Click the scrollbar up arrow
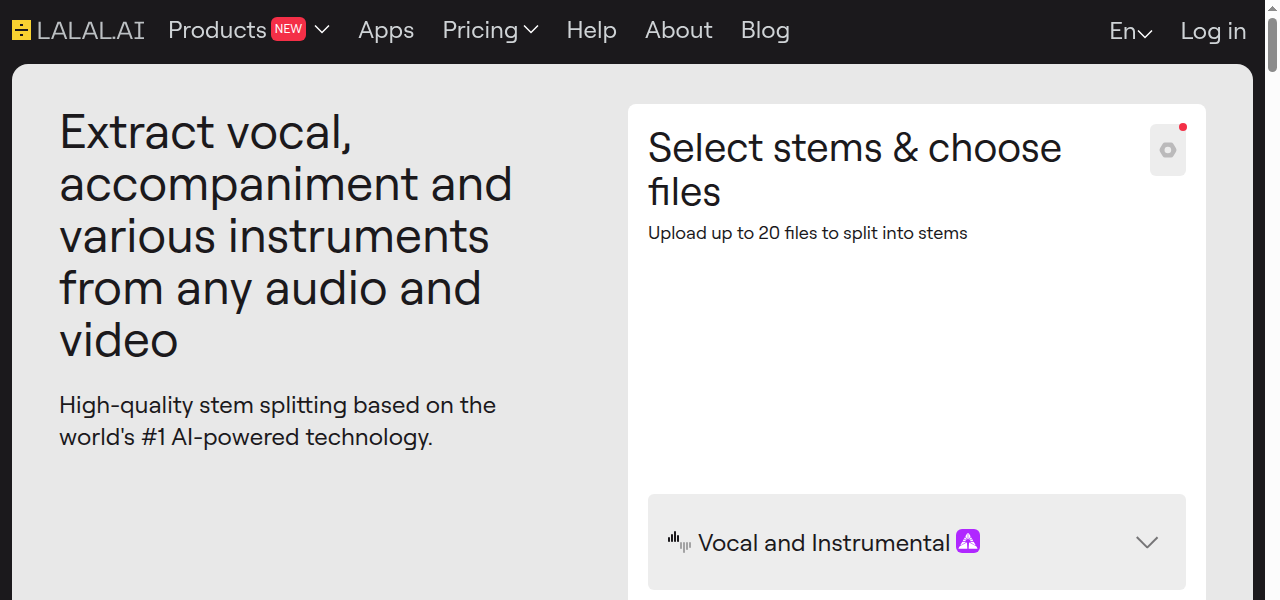The image size is (1280, 600). point(1272,9)
